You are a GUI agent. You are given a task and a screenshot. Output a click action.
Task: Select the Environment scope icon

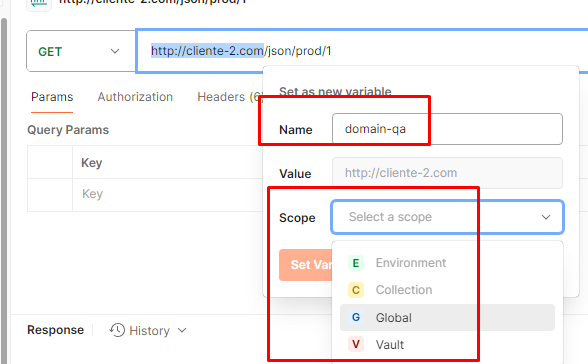(x=356, y=263)
